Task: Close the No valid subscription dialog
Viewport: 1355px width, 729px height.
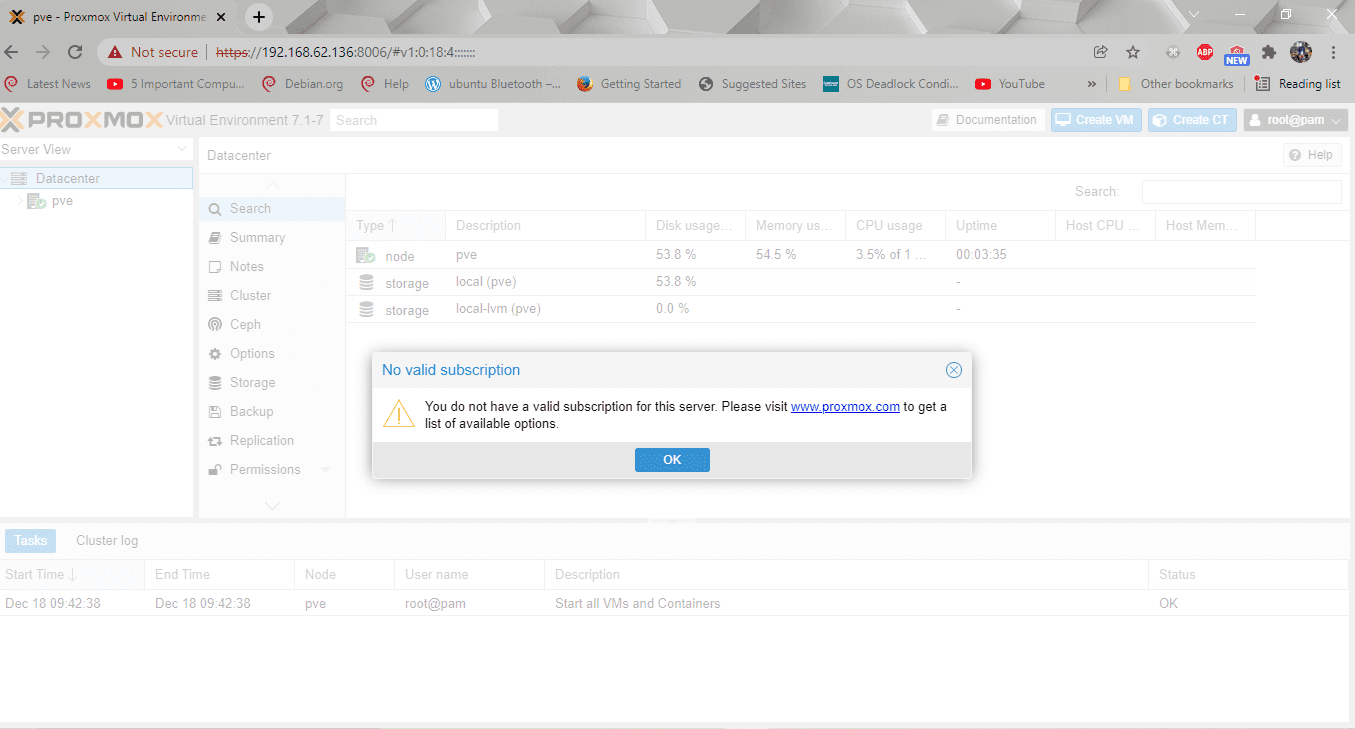Action: click(x=954, y=370)
